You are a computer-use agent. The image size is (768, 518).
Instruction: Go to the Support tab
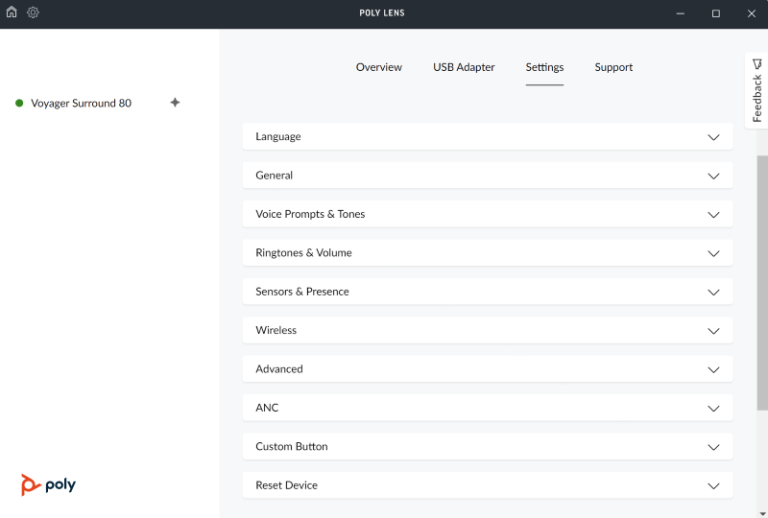(613, 67)
